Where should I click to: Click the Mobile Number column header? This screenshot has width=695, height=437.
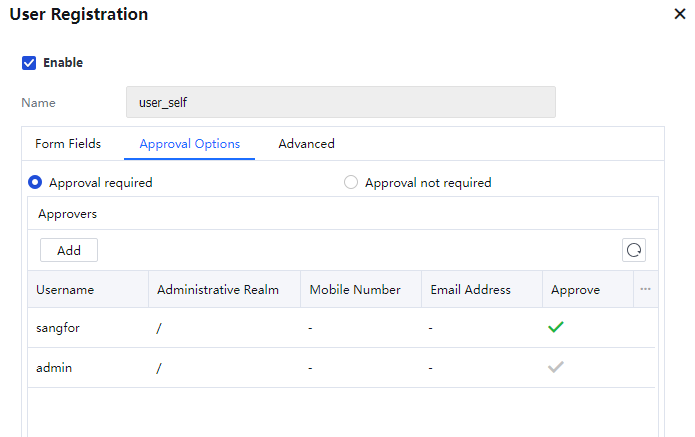[355, 290]
